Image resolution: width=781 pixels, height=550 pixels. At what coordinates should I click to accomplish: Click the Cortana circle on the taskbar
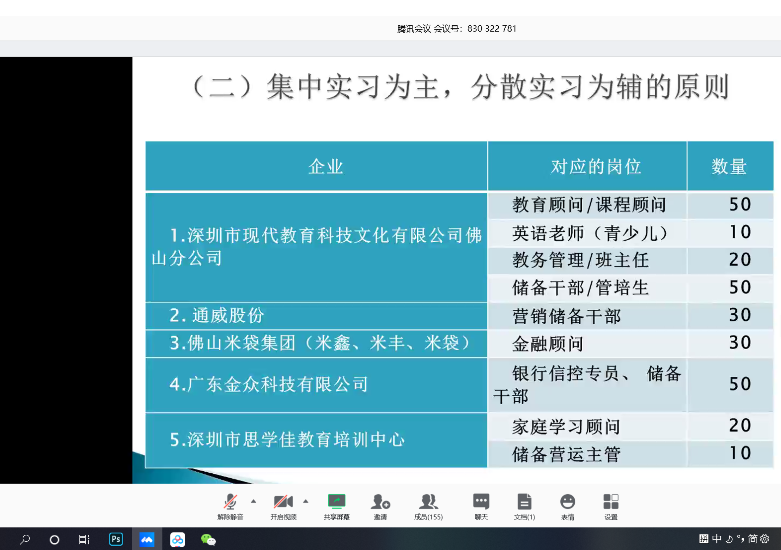[x=55, y=539]
